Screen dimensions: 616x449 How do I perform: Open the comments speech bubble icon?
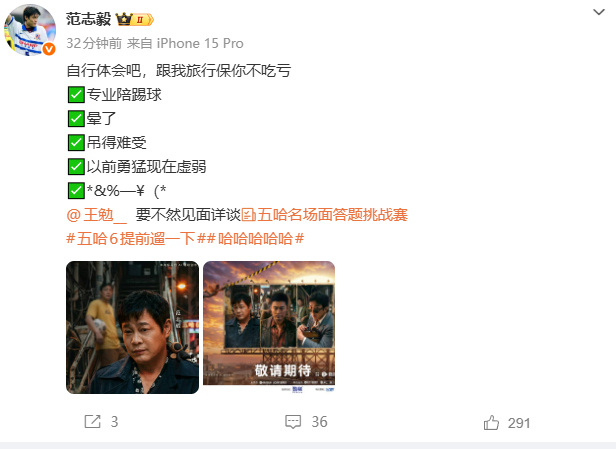click(293, 422)
